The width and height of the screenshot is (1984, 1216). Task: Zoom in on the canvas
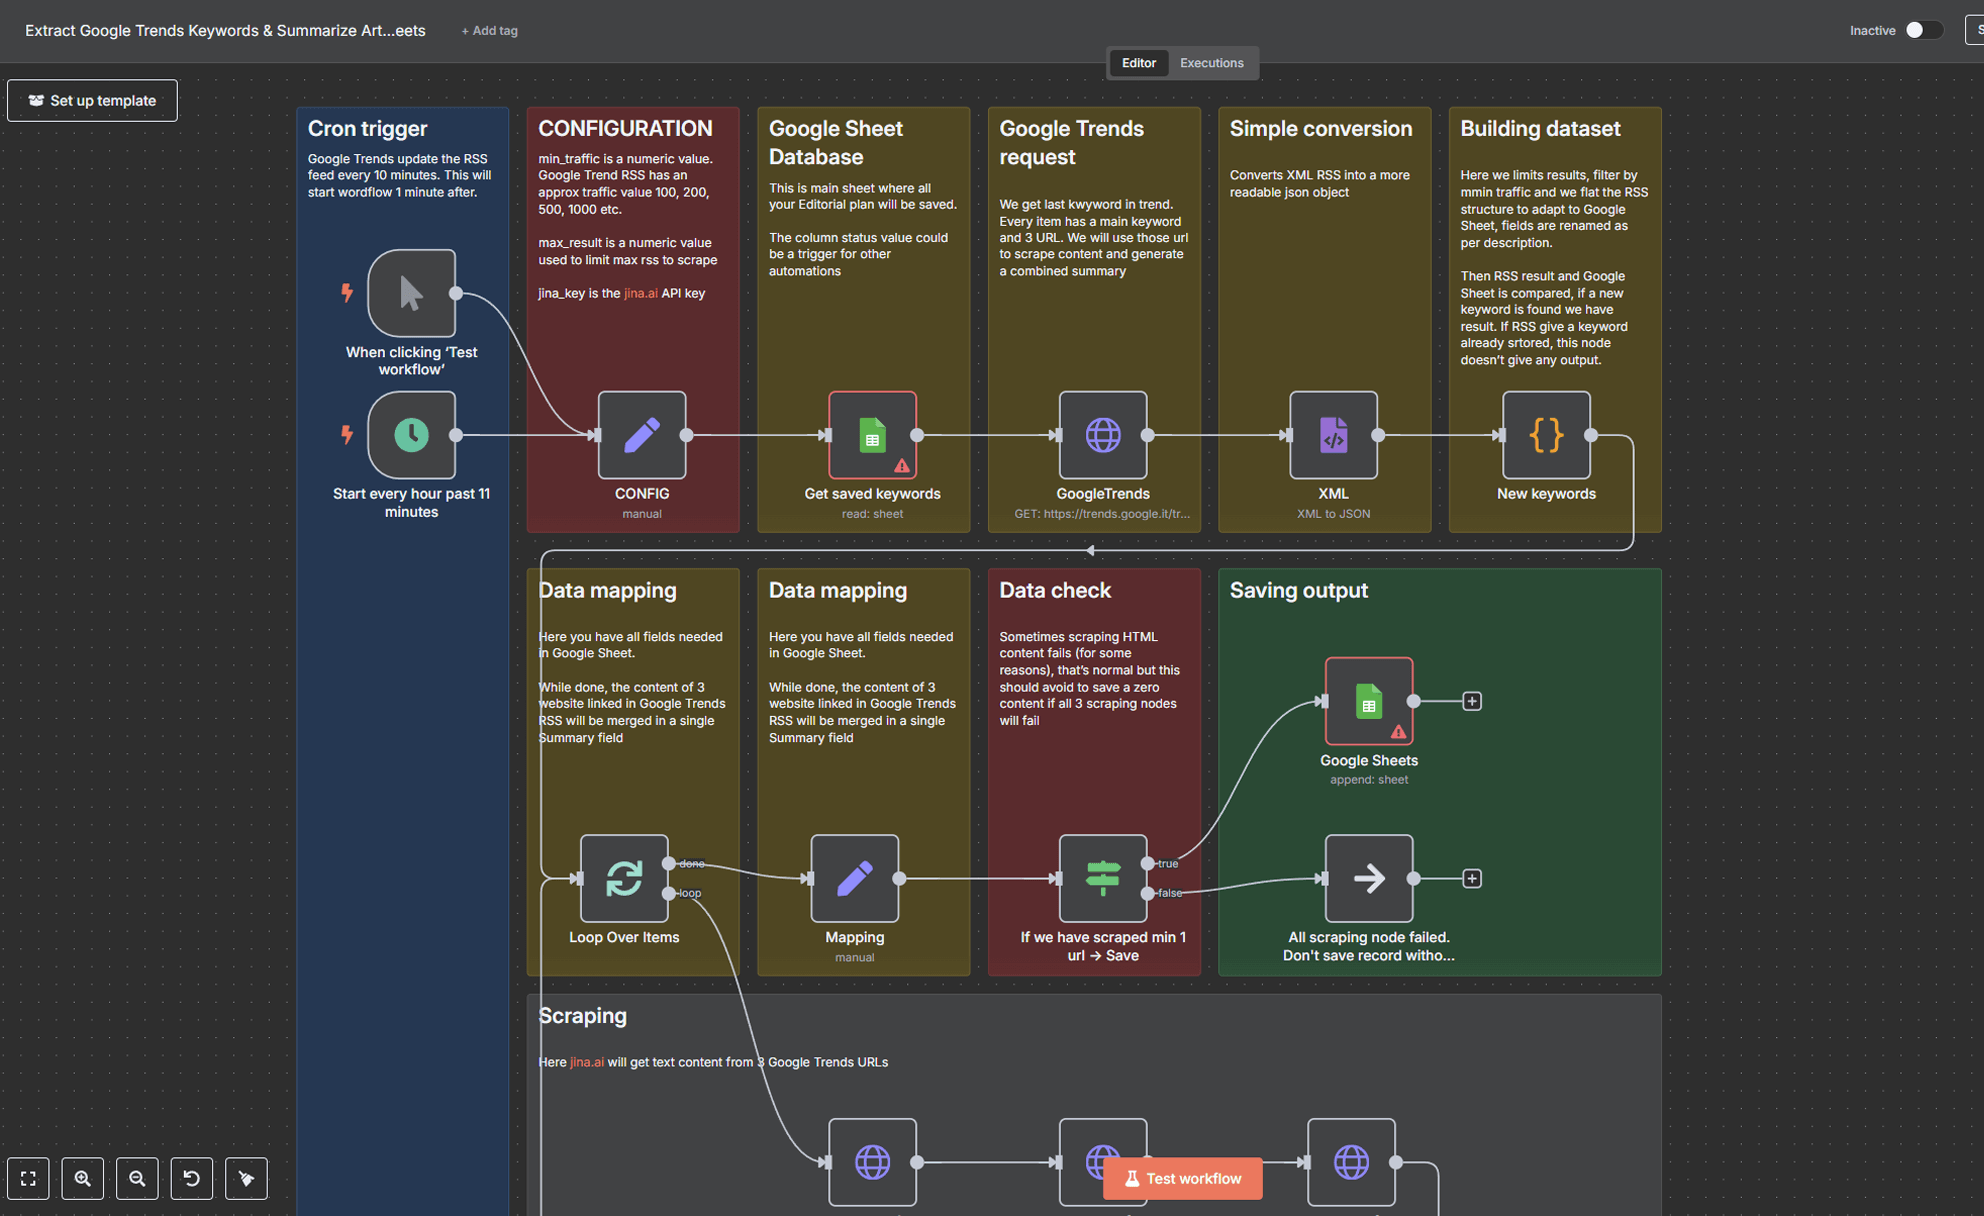(83, 1178)
